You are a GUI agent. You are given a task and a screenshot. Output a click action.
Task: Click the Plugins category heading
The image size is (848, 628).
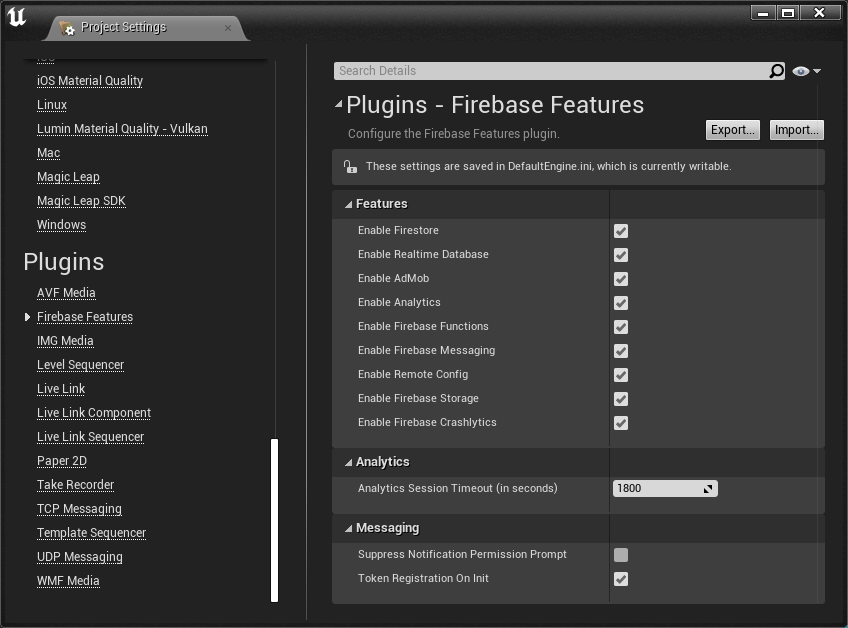(64, 262)
